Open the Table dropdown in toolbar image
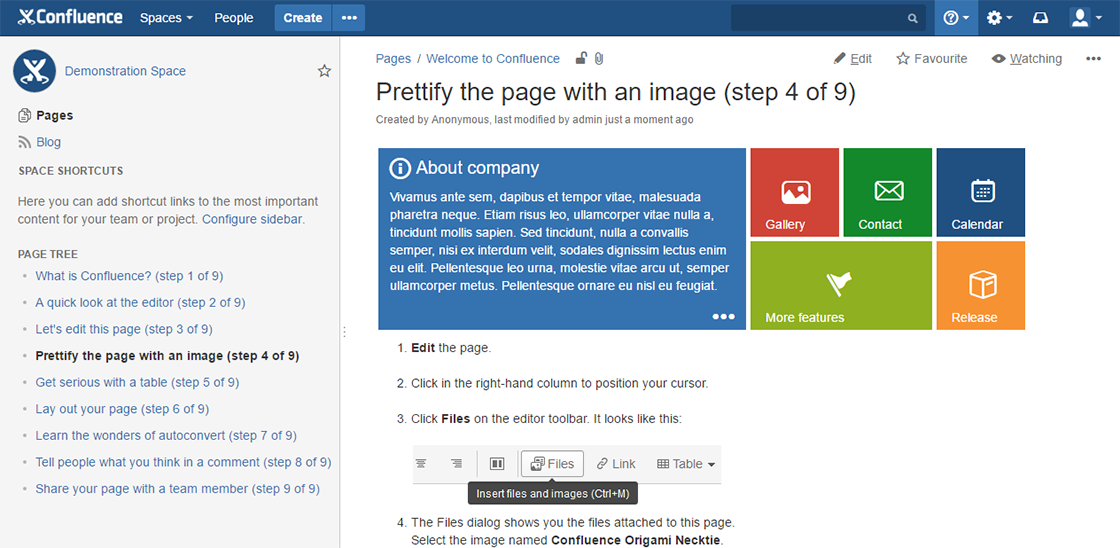Image resolution: width=1120 pixels, height=548 pixels. (686, 464)
